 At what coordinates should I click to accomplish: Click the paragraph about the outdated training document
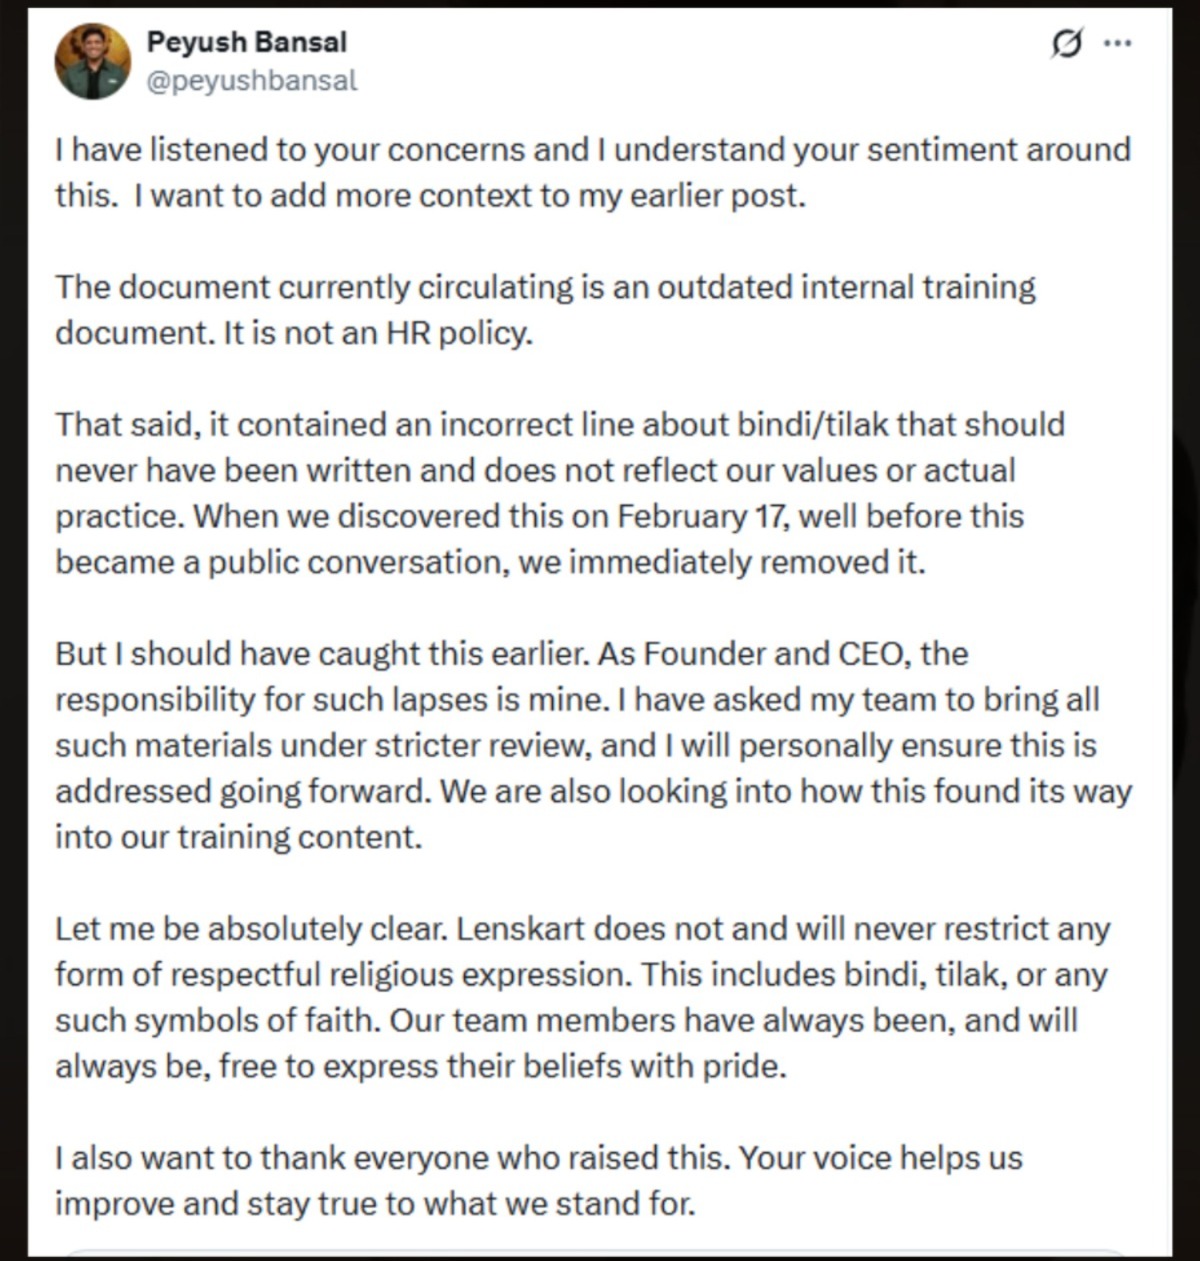545,309
